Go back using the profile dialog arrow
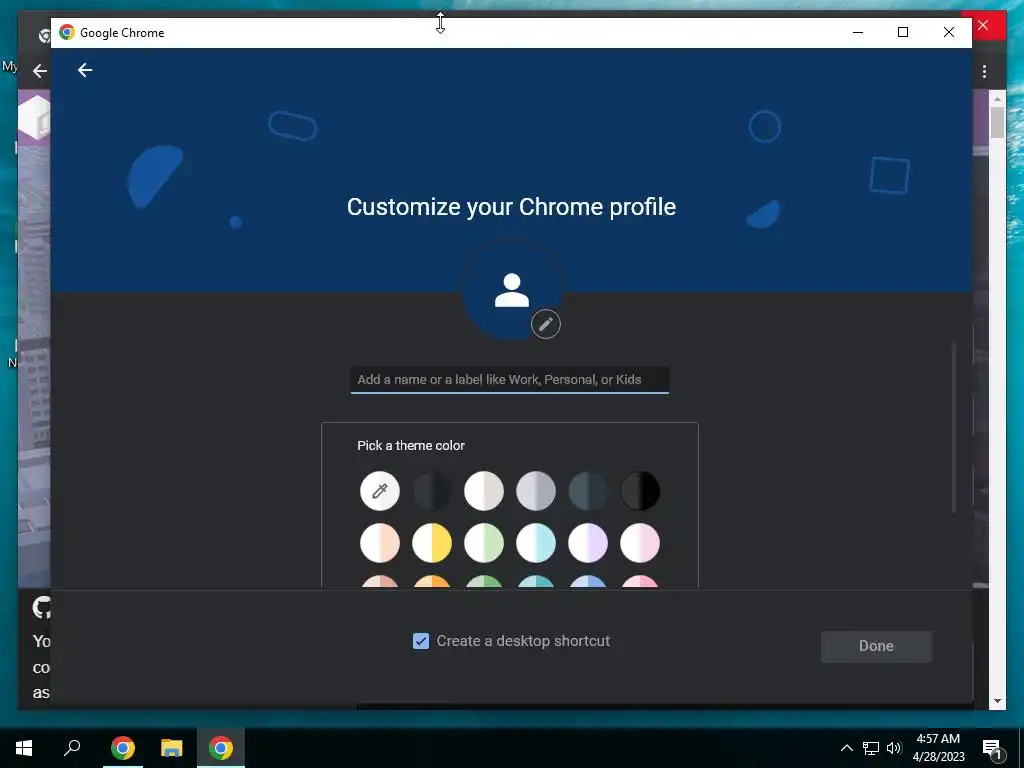 click(x=85, y=70)
